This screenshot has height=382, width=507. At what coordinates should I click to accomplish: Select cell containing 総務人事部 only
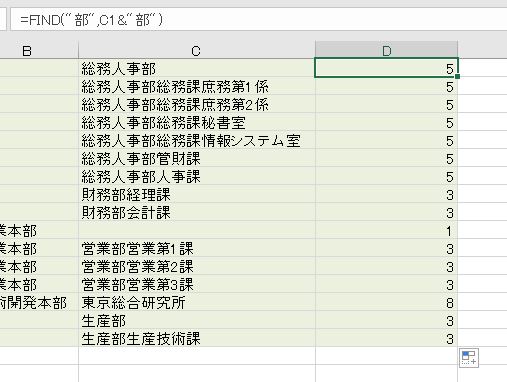[x=197, y=68]
